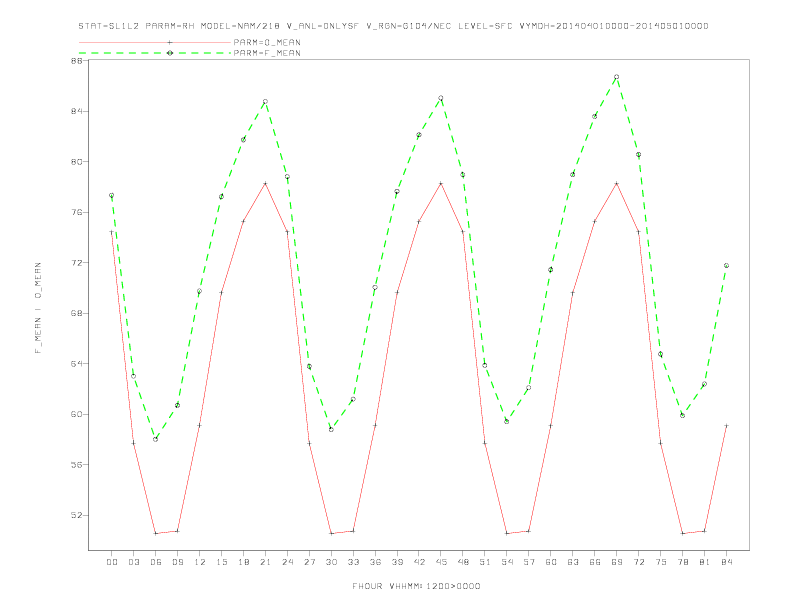Click x-axis forecast hour label 51
The image size is (792, 612).
pyautogui.click(x=485, y=562)
